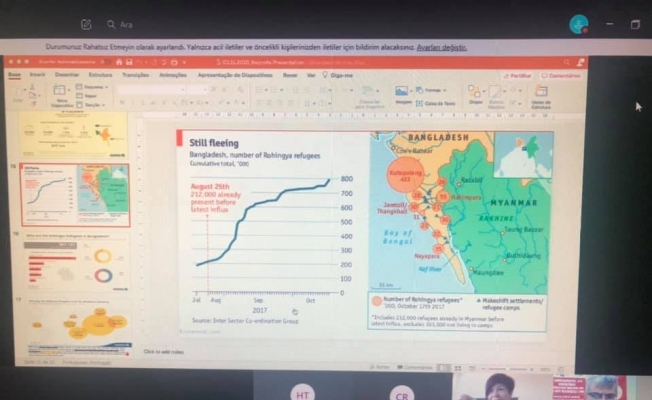Open the Ideias de Estrutura designer icon
This screenshot has height=400, width=652.
click(x=541, y=93)
